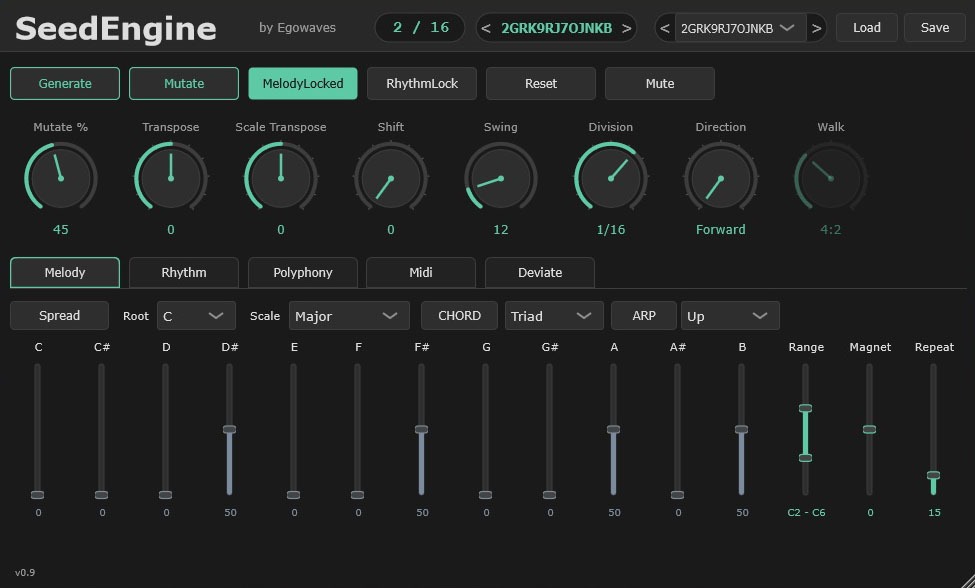The width and height of the screenshot is (975, 588).
Task: Switch to the Deviate tab
Action: click(x=540, y=272)
